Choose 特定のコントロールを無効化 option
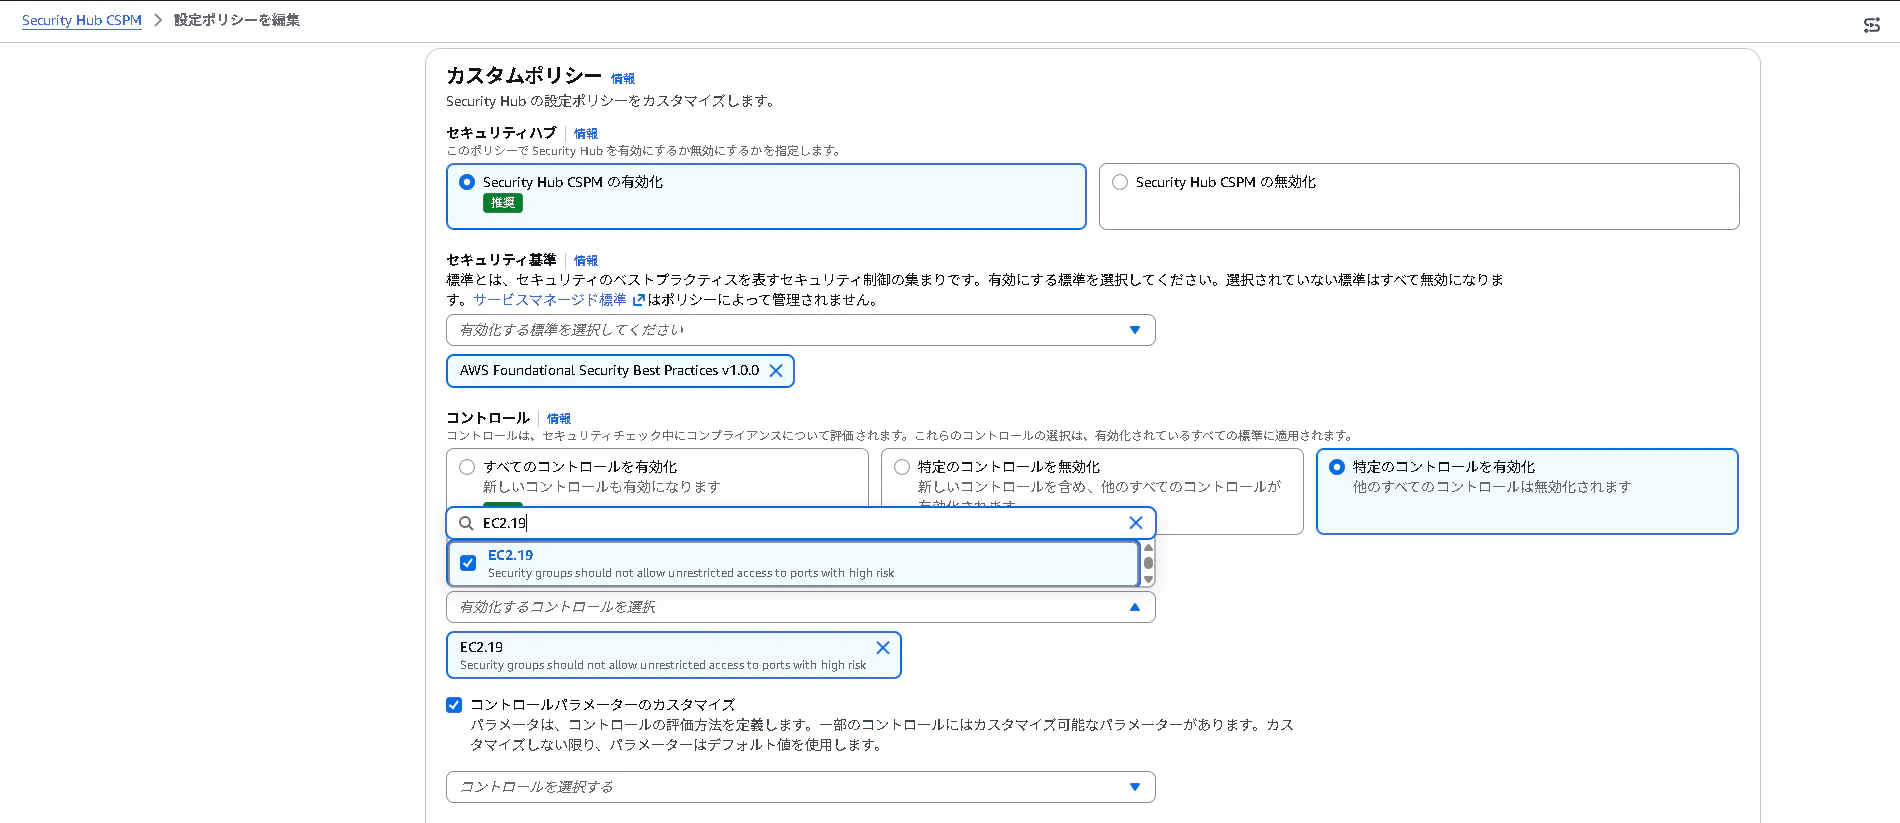Screen dimensions: 1900x823 click(902, 467)
